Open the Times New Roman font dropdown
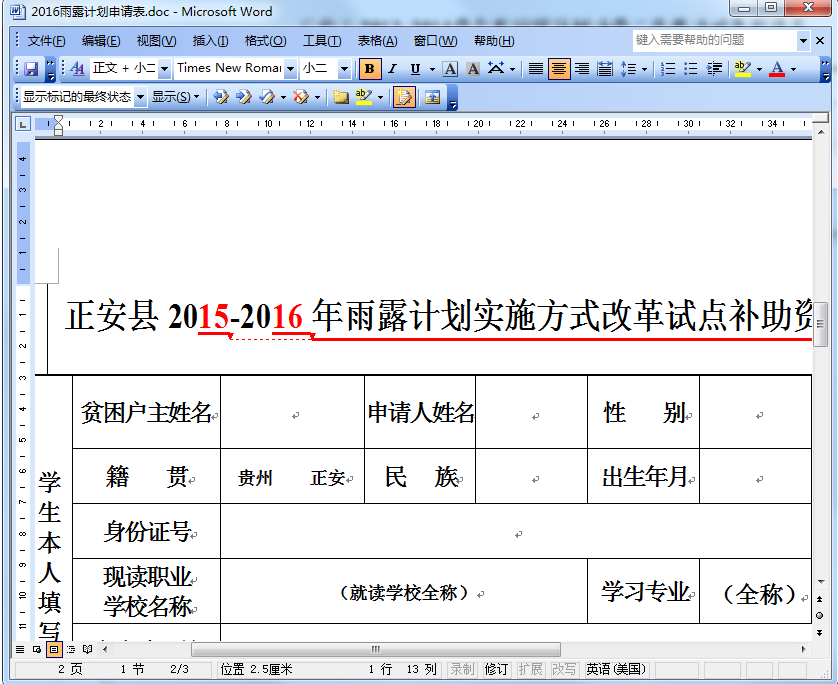 click(290, 68)
